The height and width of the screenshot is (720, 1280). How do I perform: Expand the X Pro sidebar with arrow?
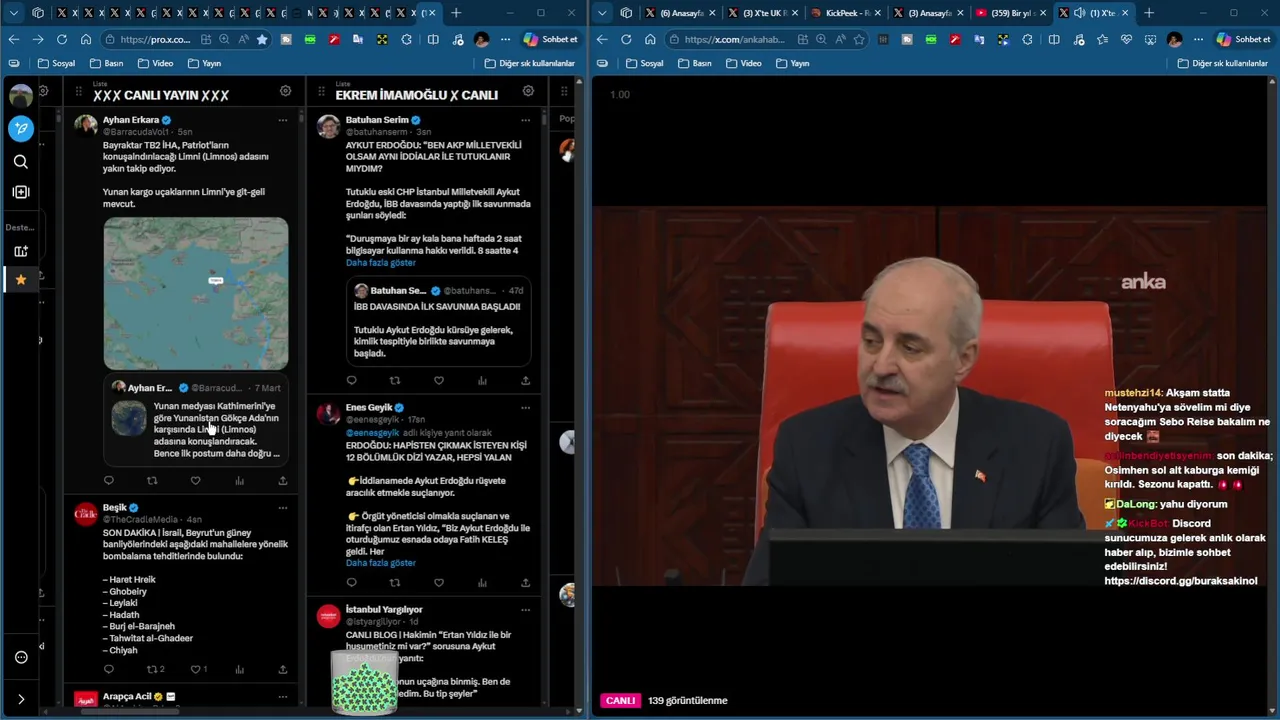point(21,699)
